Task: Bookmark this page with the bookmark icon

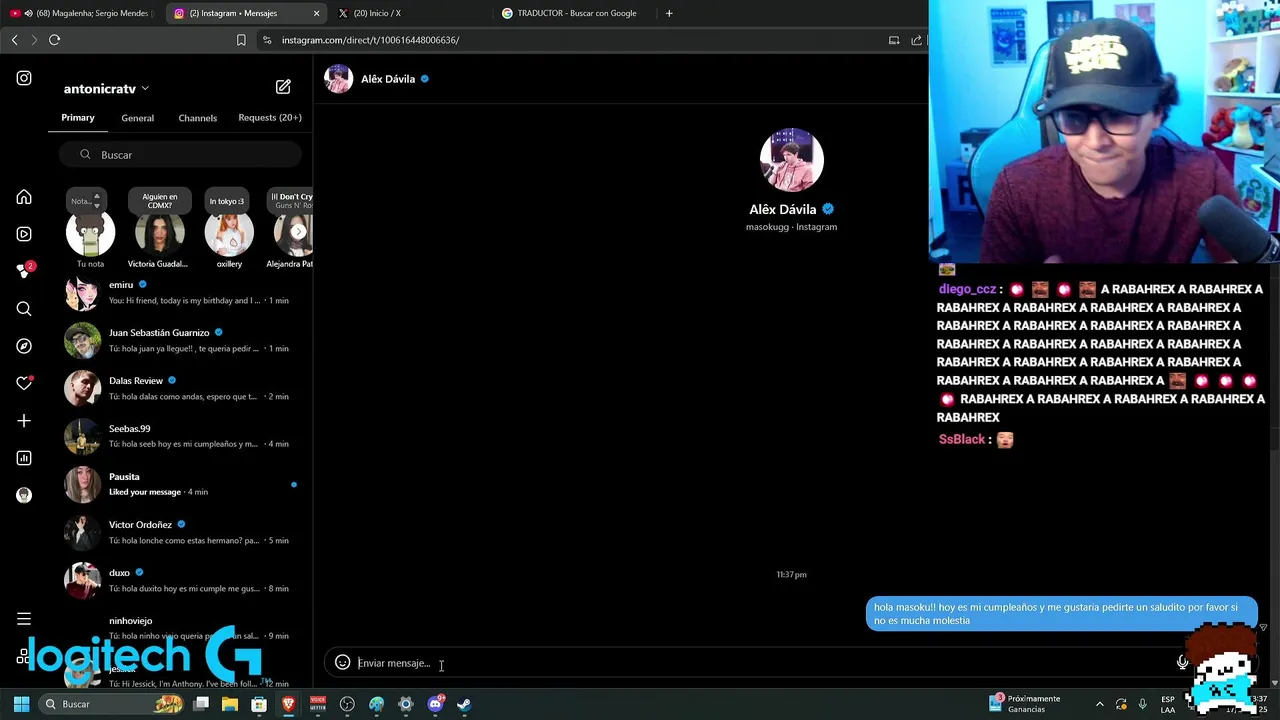Action: [x=241, y=40]
